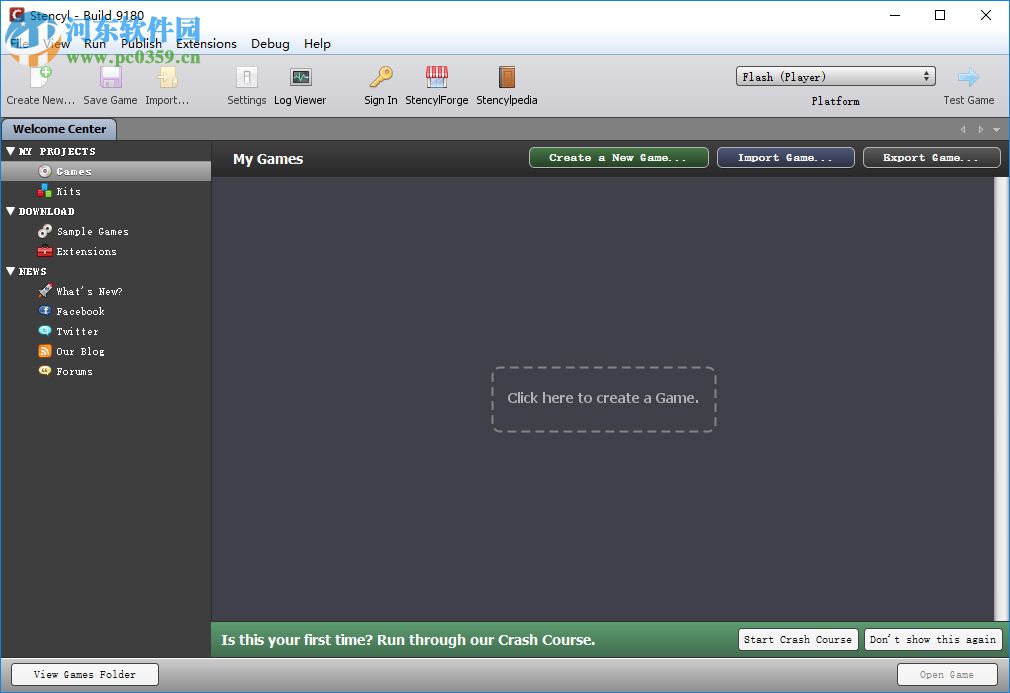Screen dimensions: 1010x693
Task: Open the View menu
Action: [x=57, y=44]
